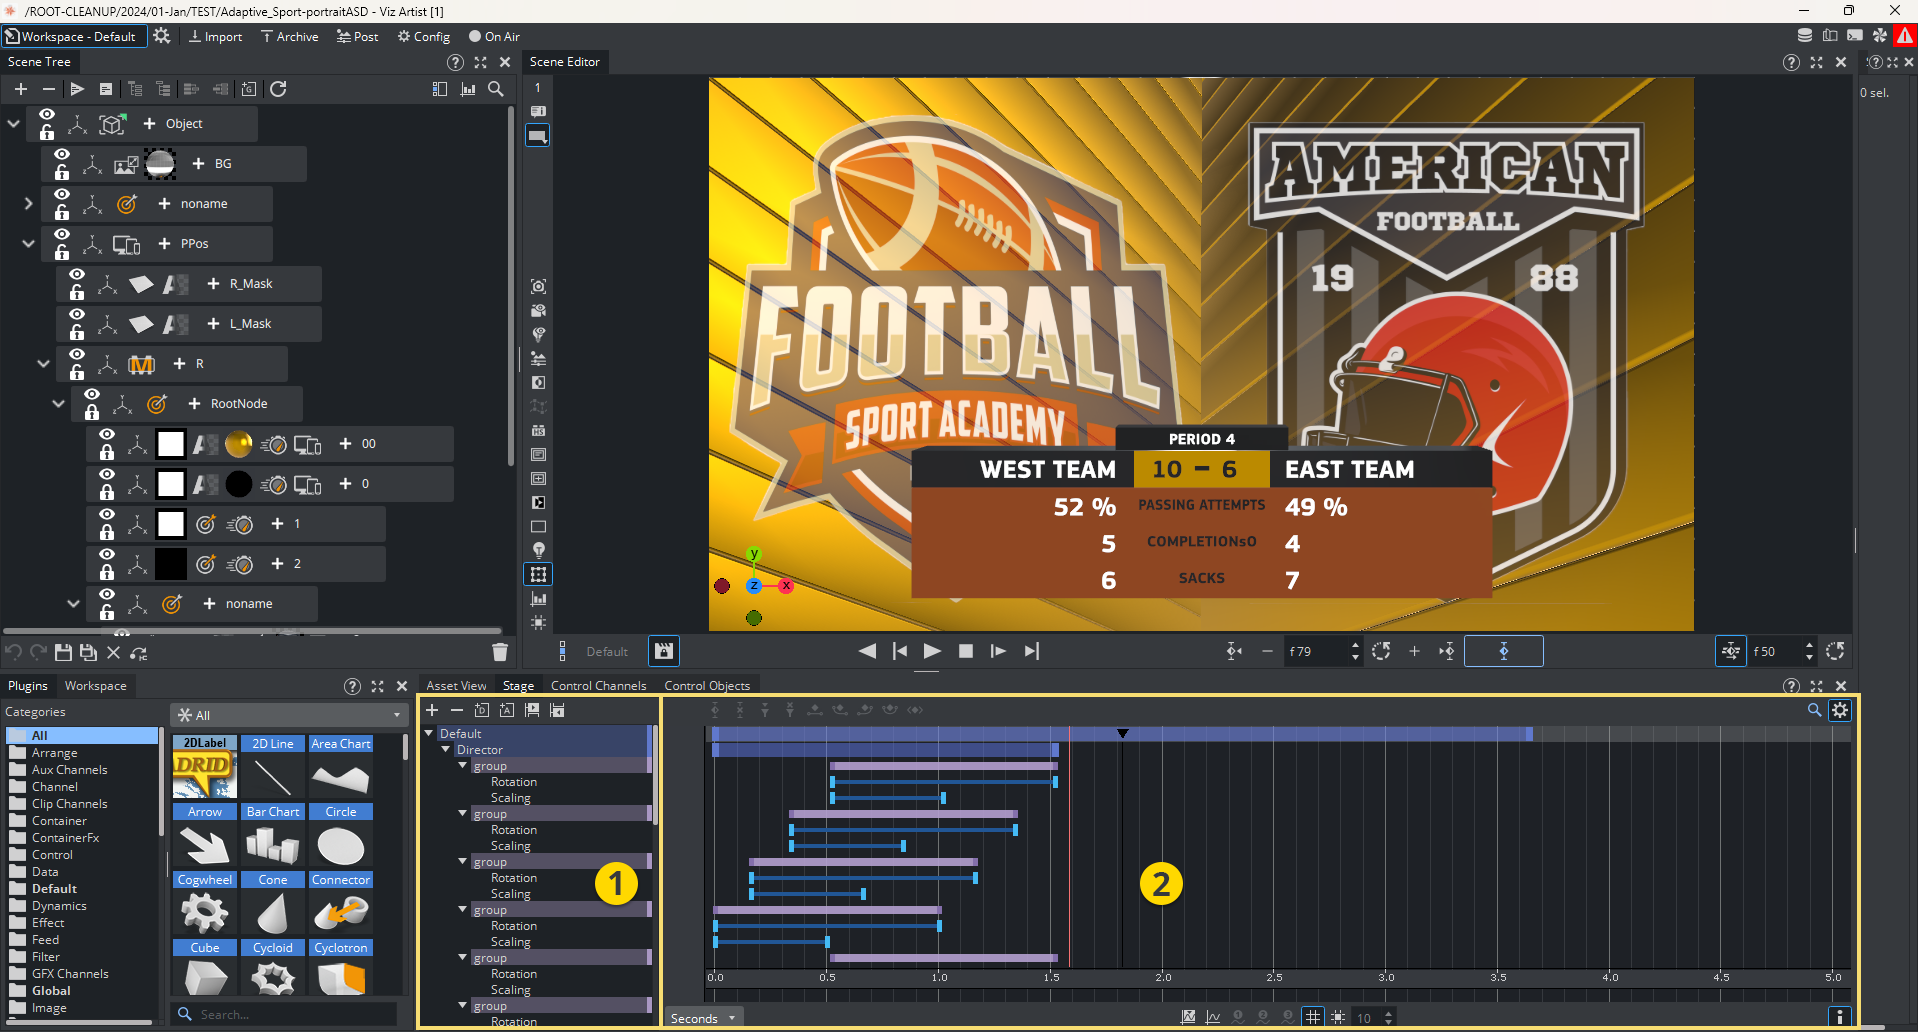Switch to the Control Channels tab
This screenshot has height=1032, width=1918.
tap(598, 686)
